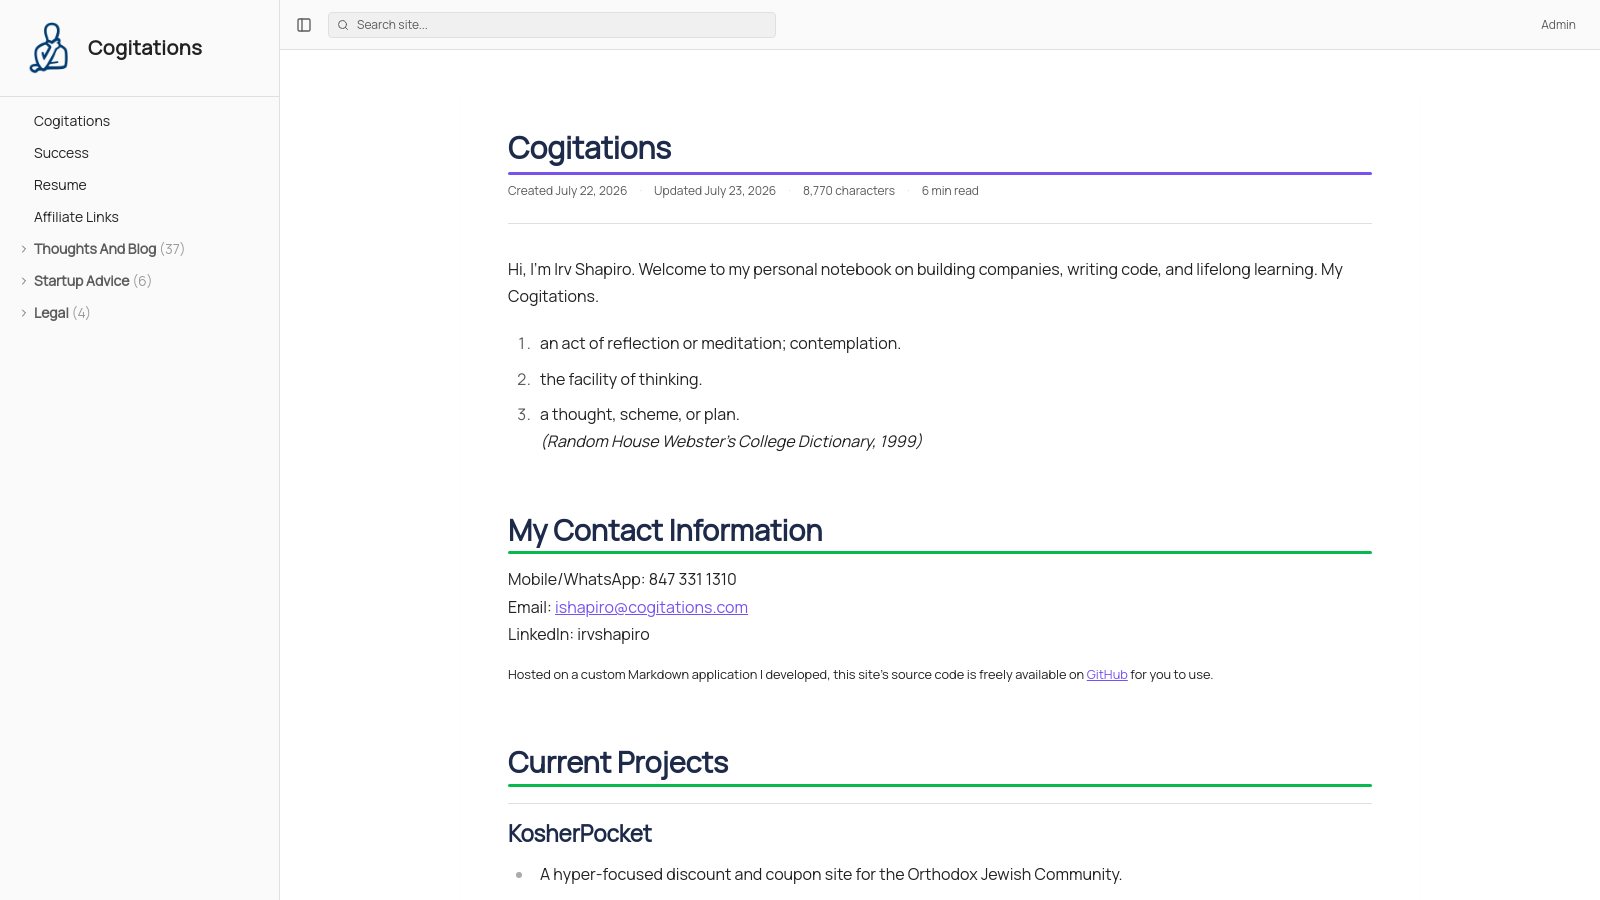1600x900 pixels.
Task: Expand the Thoughts And Blog chevron
Action: 24,249
